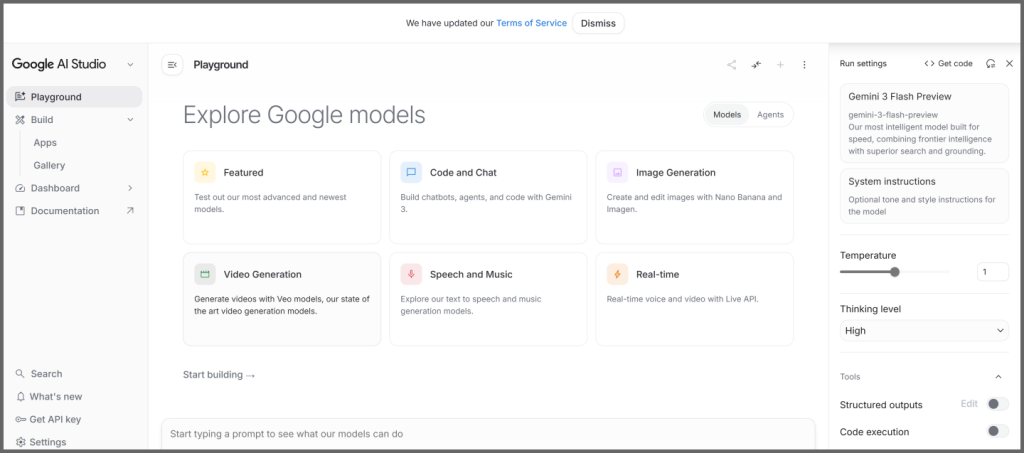Open Apps in the sidebar
Screen dimensions: 1024x453
coord(45,142)
